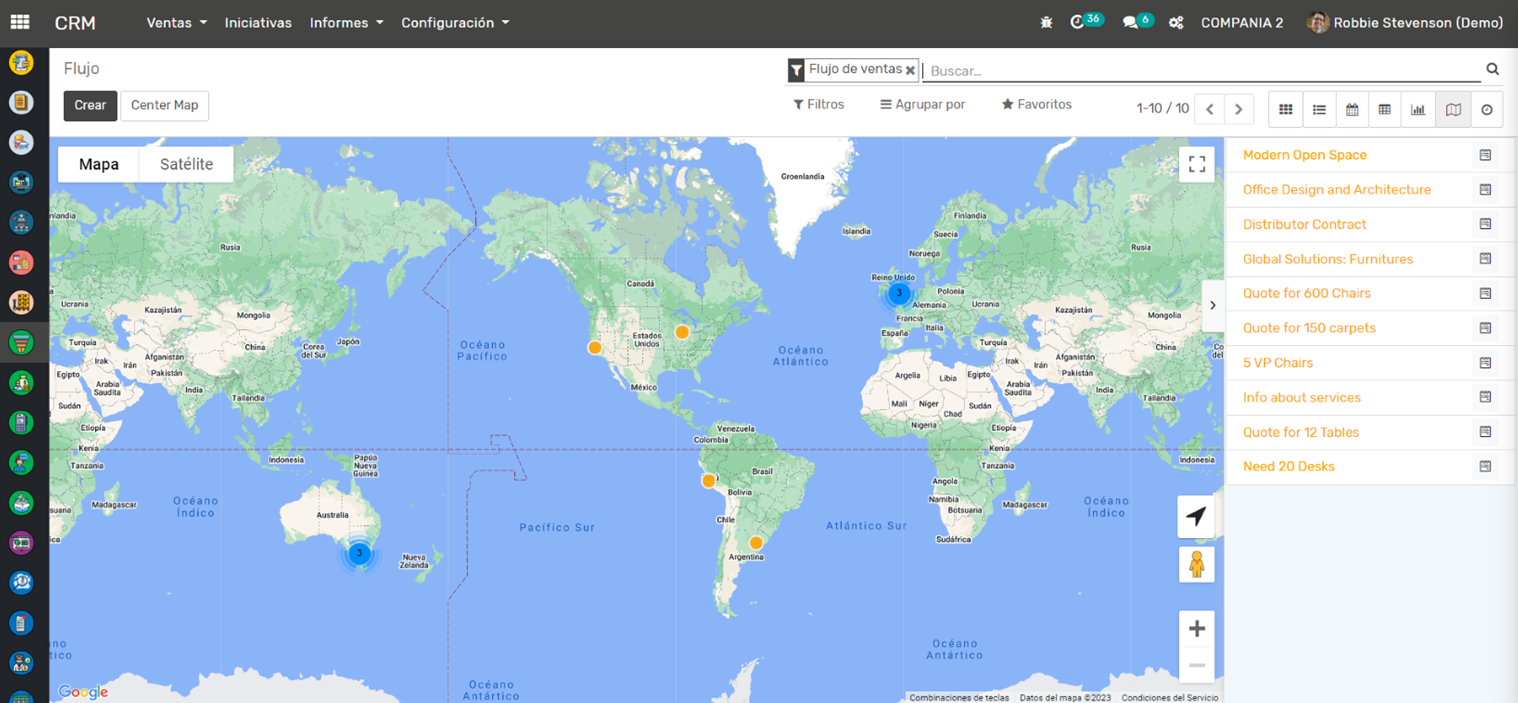This screenshot has width=1518, height=703.
Task: Switch to Kanban view
Action: [x=1285, y=110]
